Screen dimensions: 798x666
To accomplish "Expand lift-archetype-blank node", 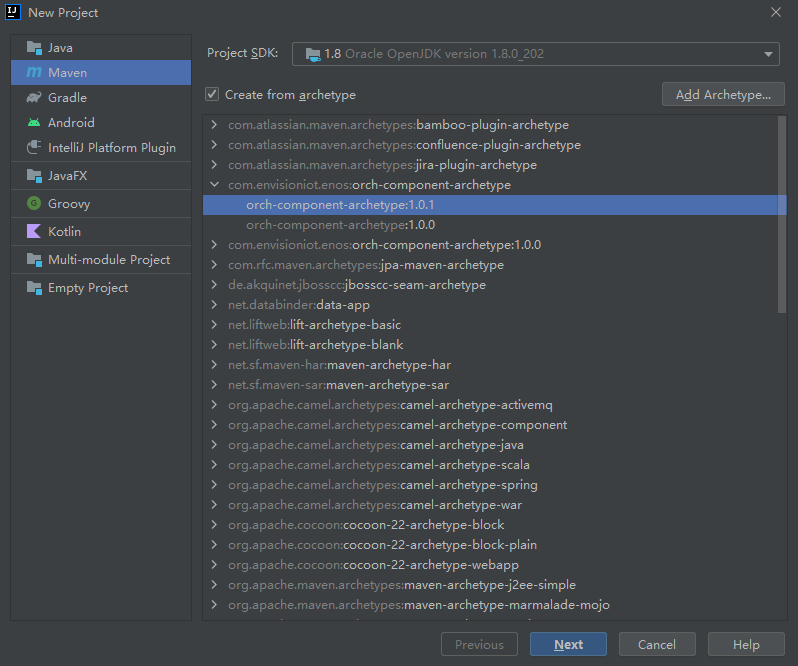I will [x=214, y=345].
